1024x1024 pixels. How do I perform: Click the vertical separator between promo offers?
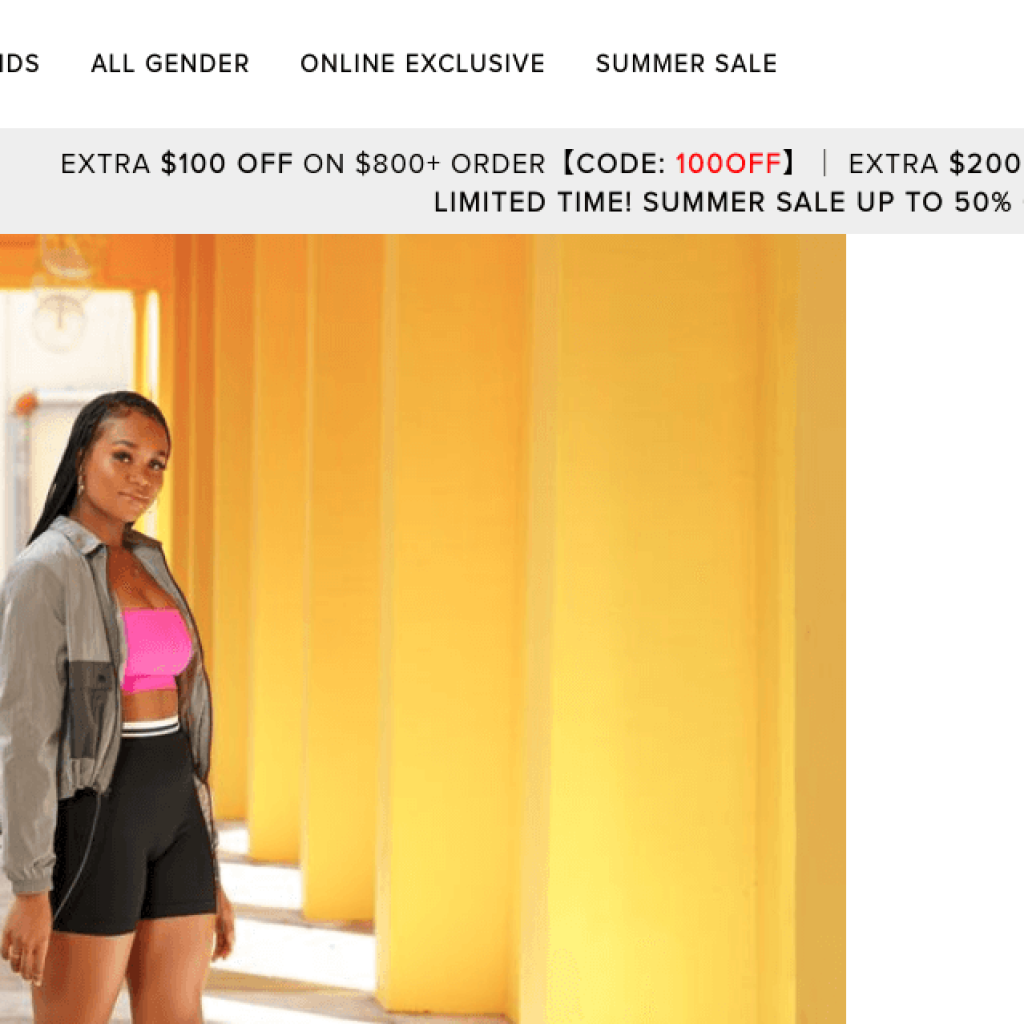[x=824, y=163]
